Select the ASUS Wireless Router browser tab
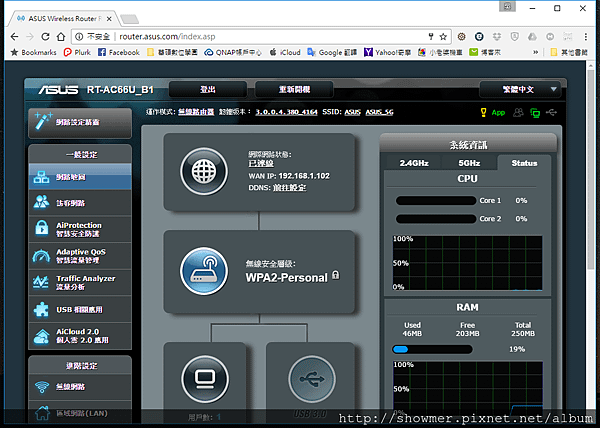Screen dimensions: 600x428 point(63,18)
